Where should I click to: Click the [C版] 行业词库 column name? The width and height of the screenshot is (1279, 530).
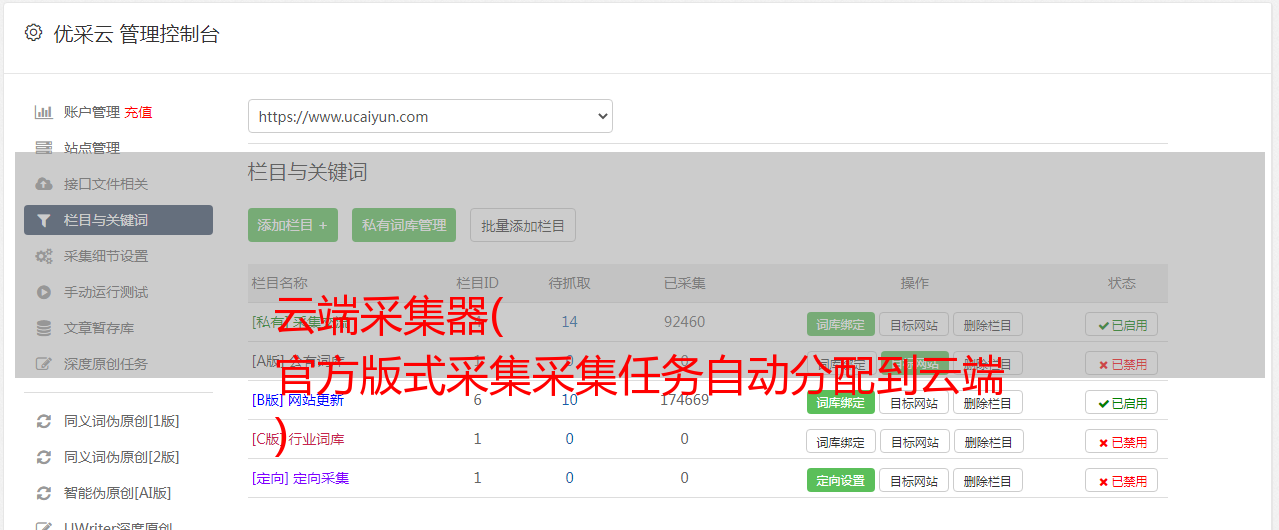[x=297, y=439]
